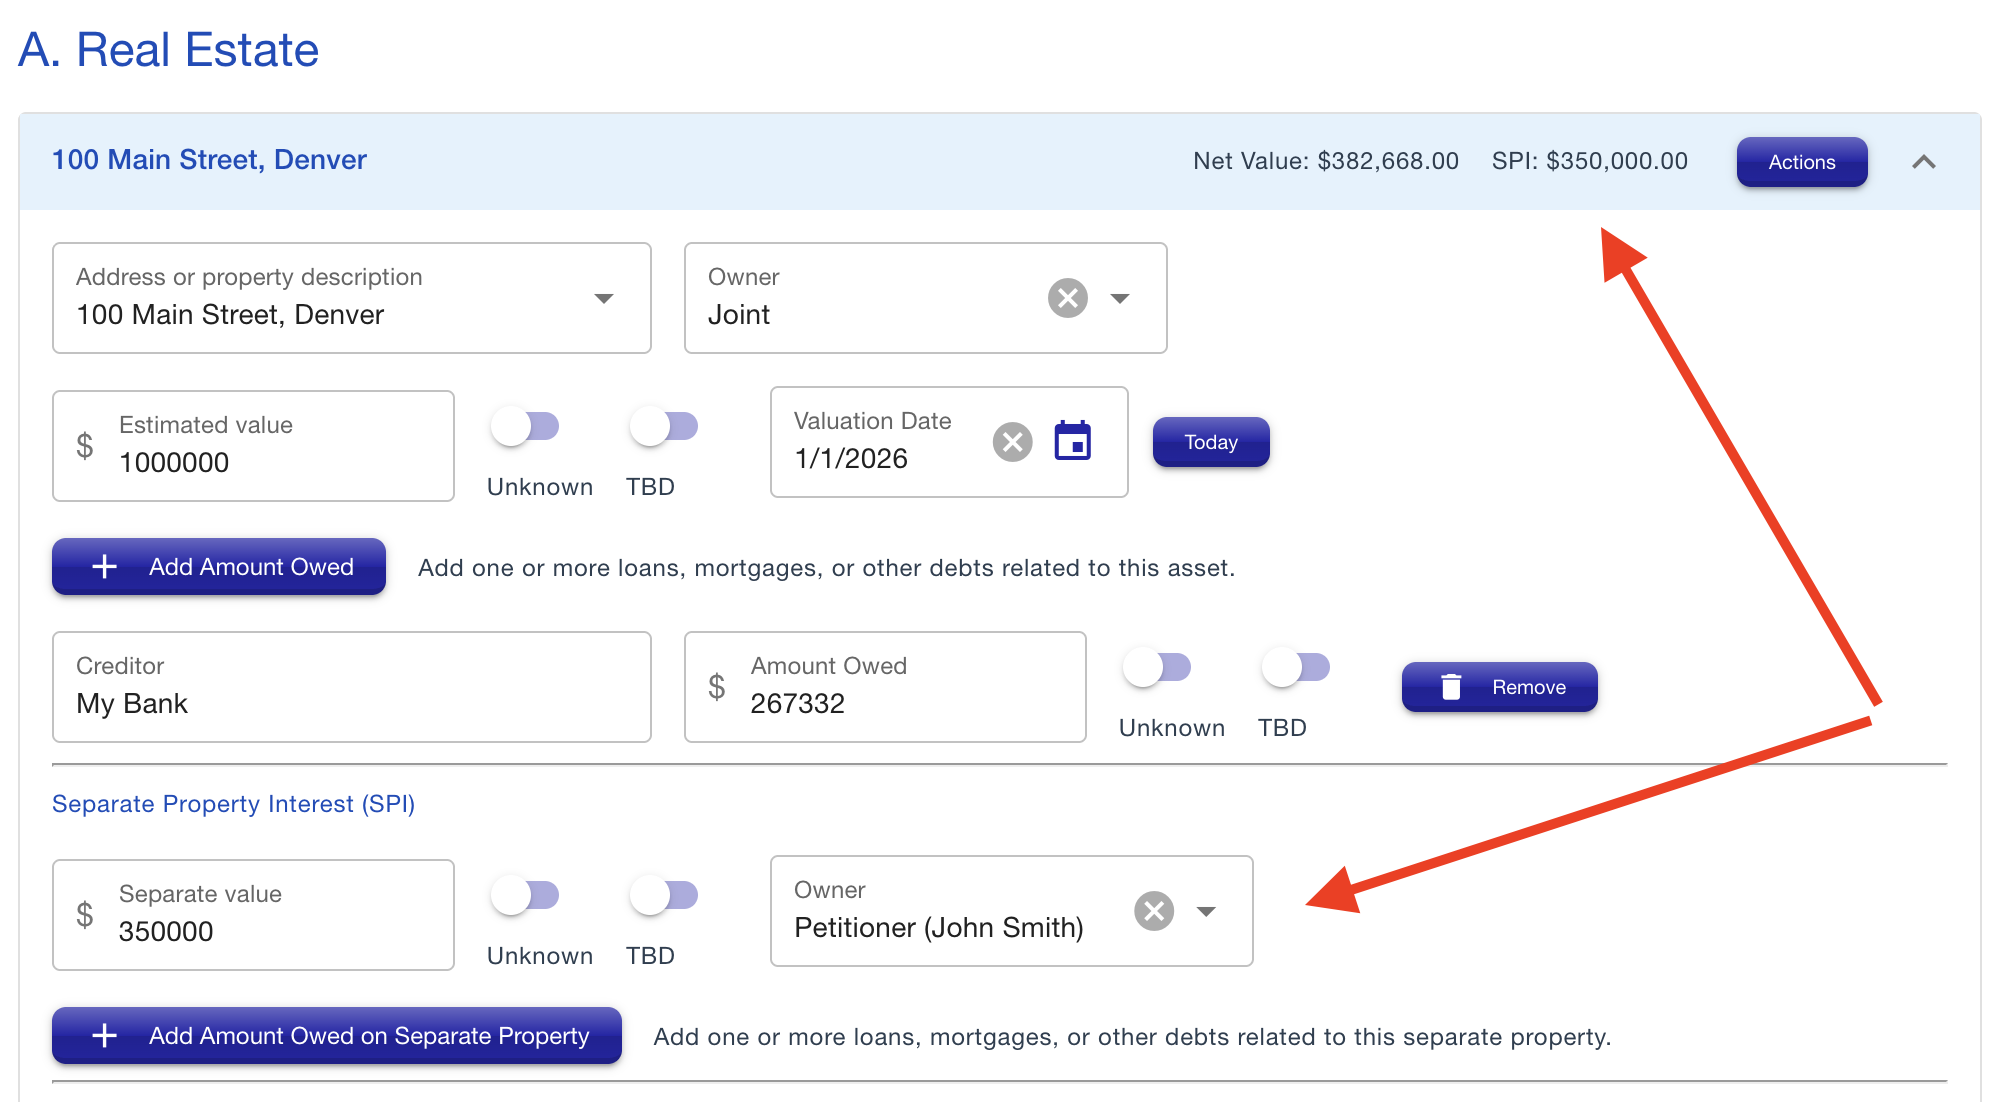Image resolution: width=1996 pixels, height=1102 pixels.
Task: Open Address or property description dropdown
Action: (x=603, y=299)
